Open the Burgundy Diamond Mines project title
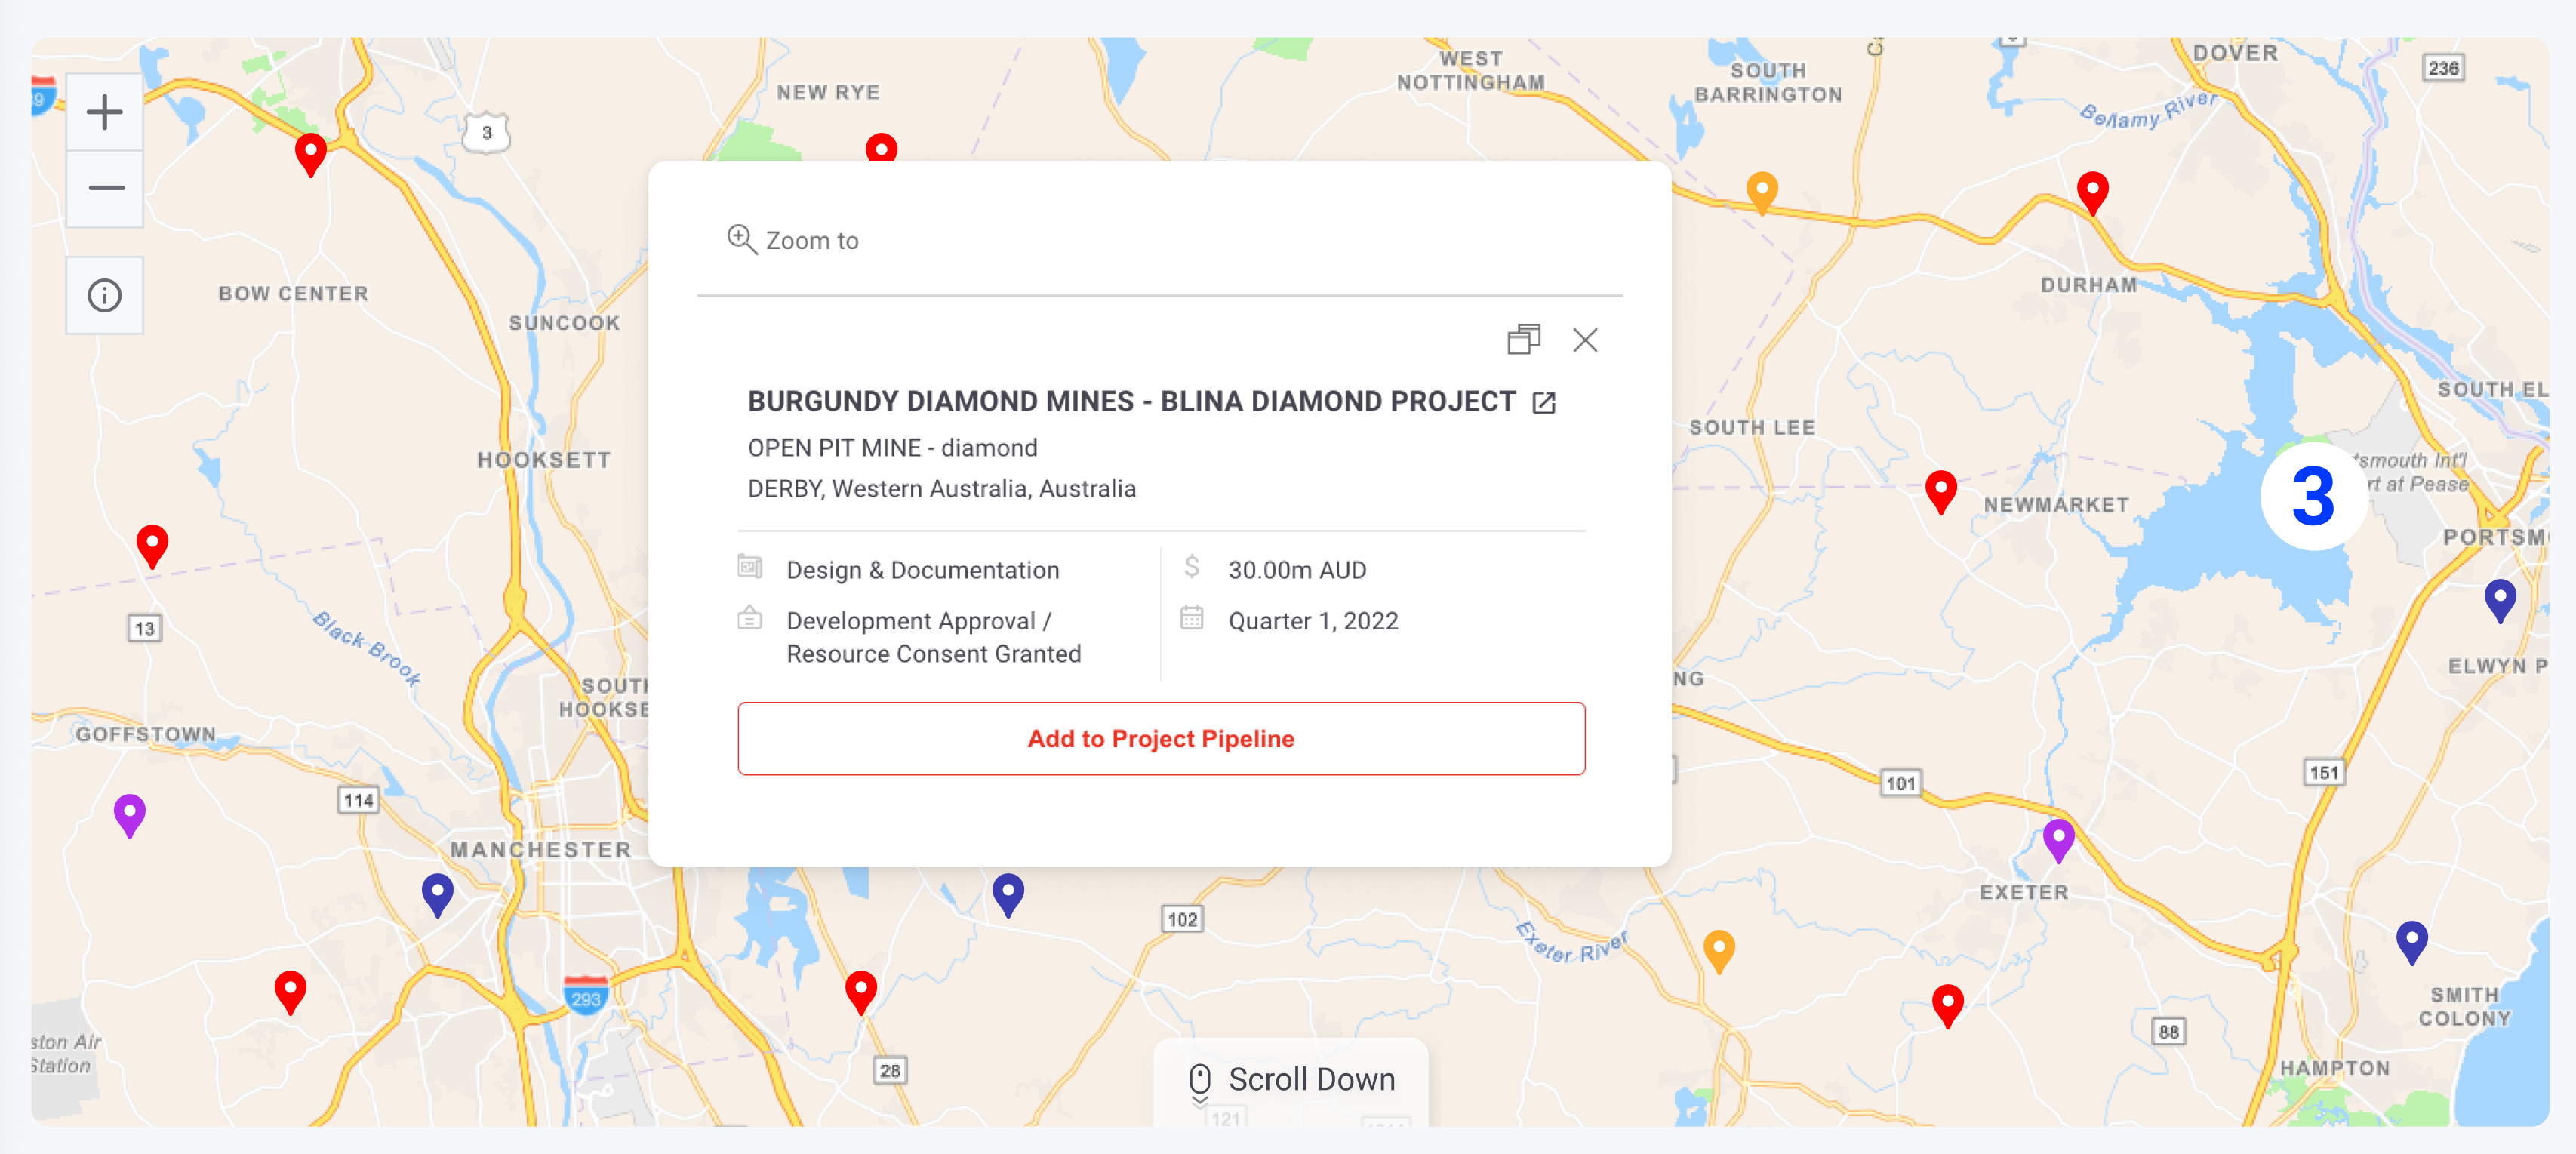The height and width of the screenshot is (1154, 2576). tap(1131, 402)
